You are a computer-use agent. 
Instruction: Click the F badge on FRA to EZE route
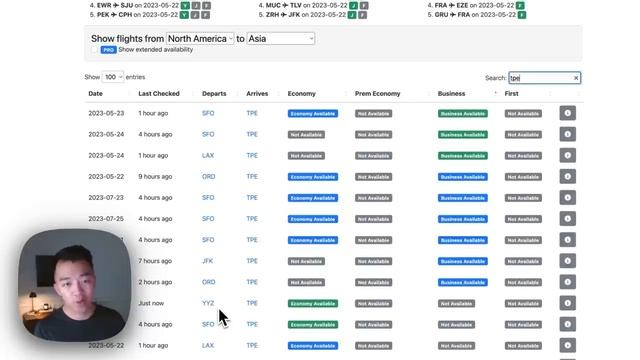click(x=520, y=6)
